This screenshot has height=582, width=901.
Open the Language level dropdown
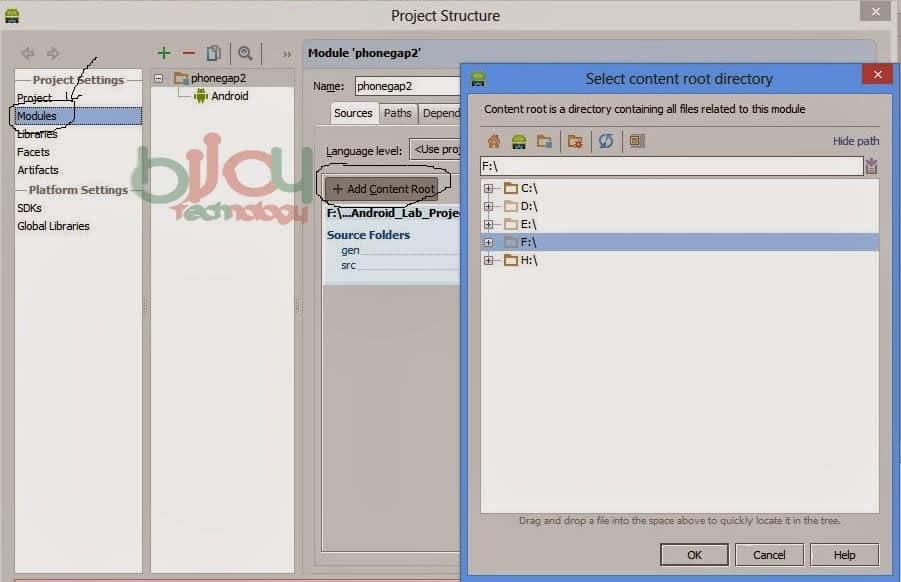[435, 150]
